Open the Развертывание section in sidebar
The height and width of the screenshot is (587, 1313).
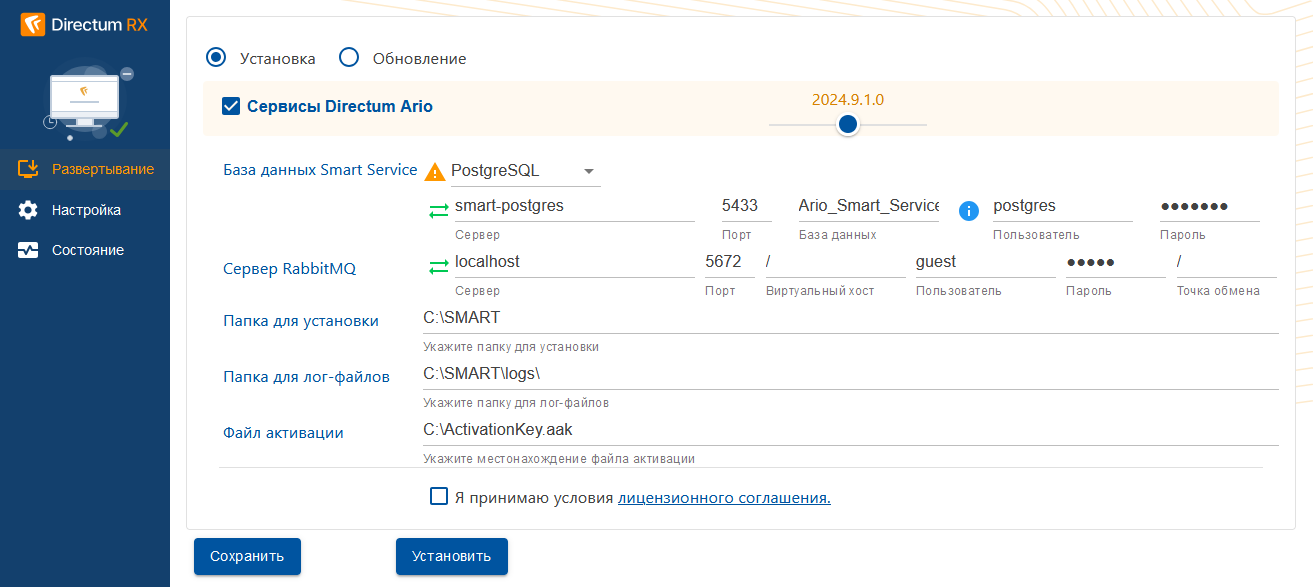pyautogui.click(x=102, y=169)
